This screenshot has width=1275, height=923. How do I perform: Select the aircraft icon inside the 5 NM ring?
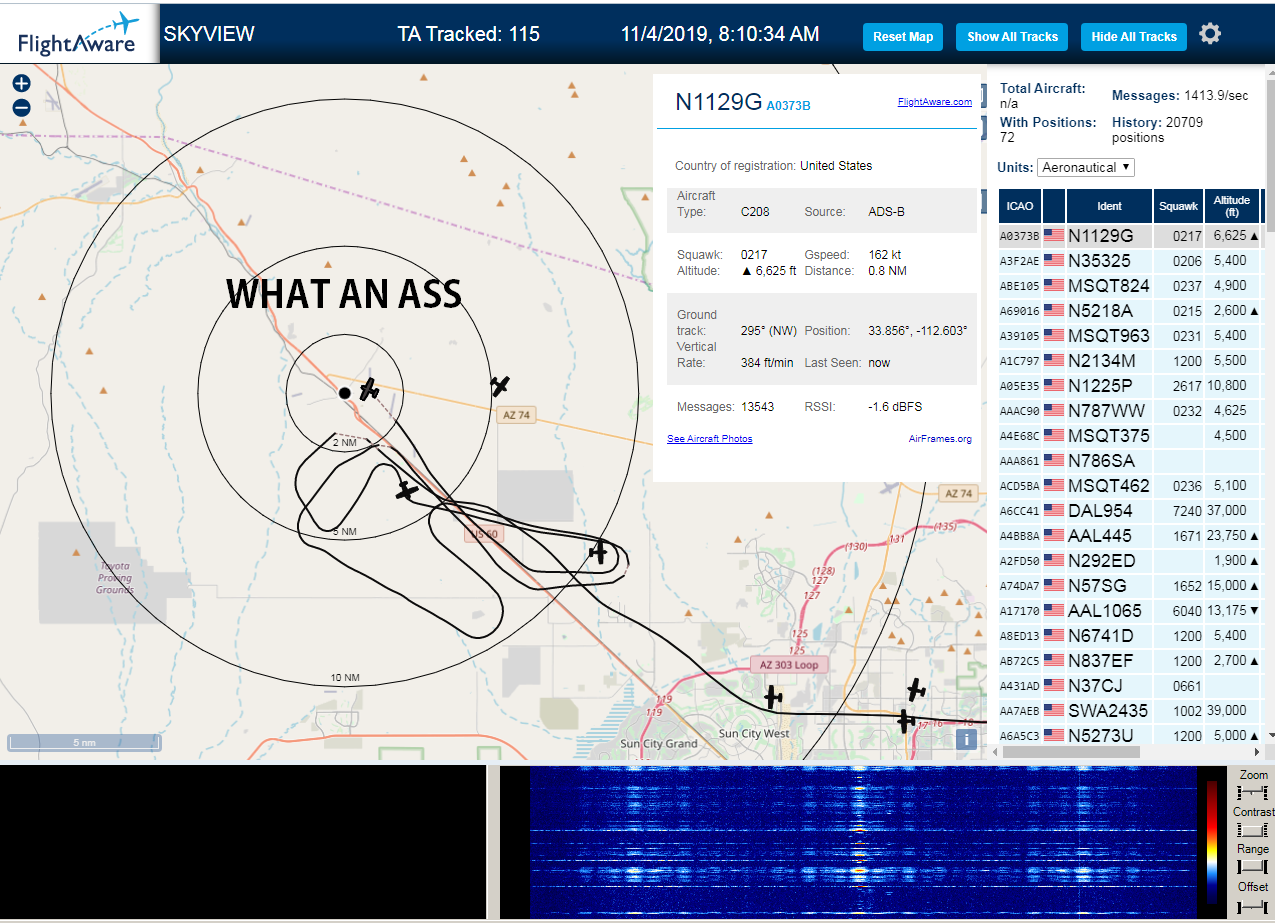405,490
